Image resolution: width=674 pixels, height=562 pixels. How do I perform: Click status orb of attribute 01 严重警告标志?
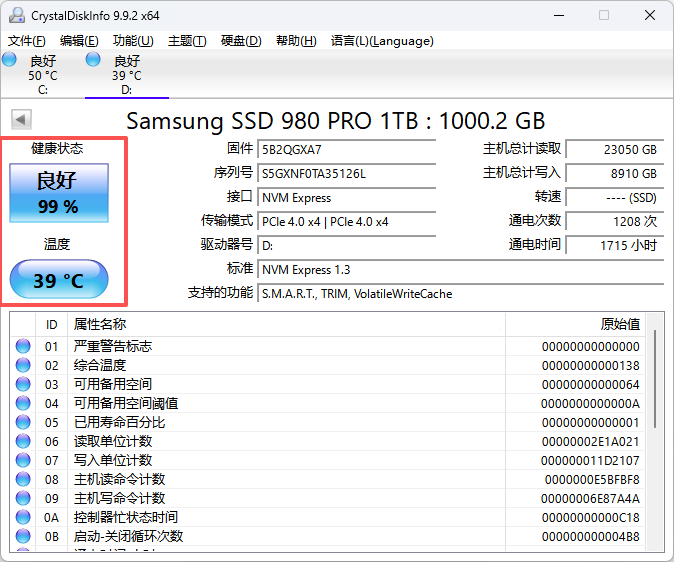(x=23, y=346)
